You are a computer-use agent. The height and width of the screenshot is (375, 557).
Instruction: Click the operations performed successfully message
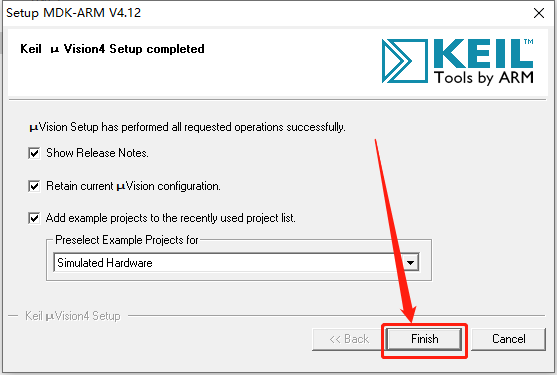click(x=187, y=127)
